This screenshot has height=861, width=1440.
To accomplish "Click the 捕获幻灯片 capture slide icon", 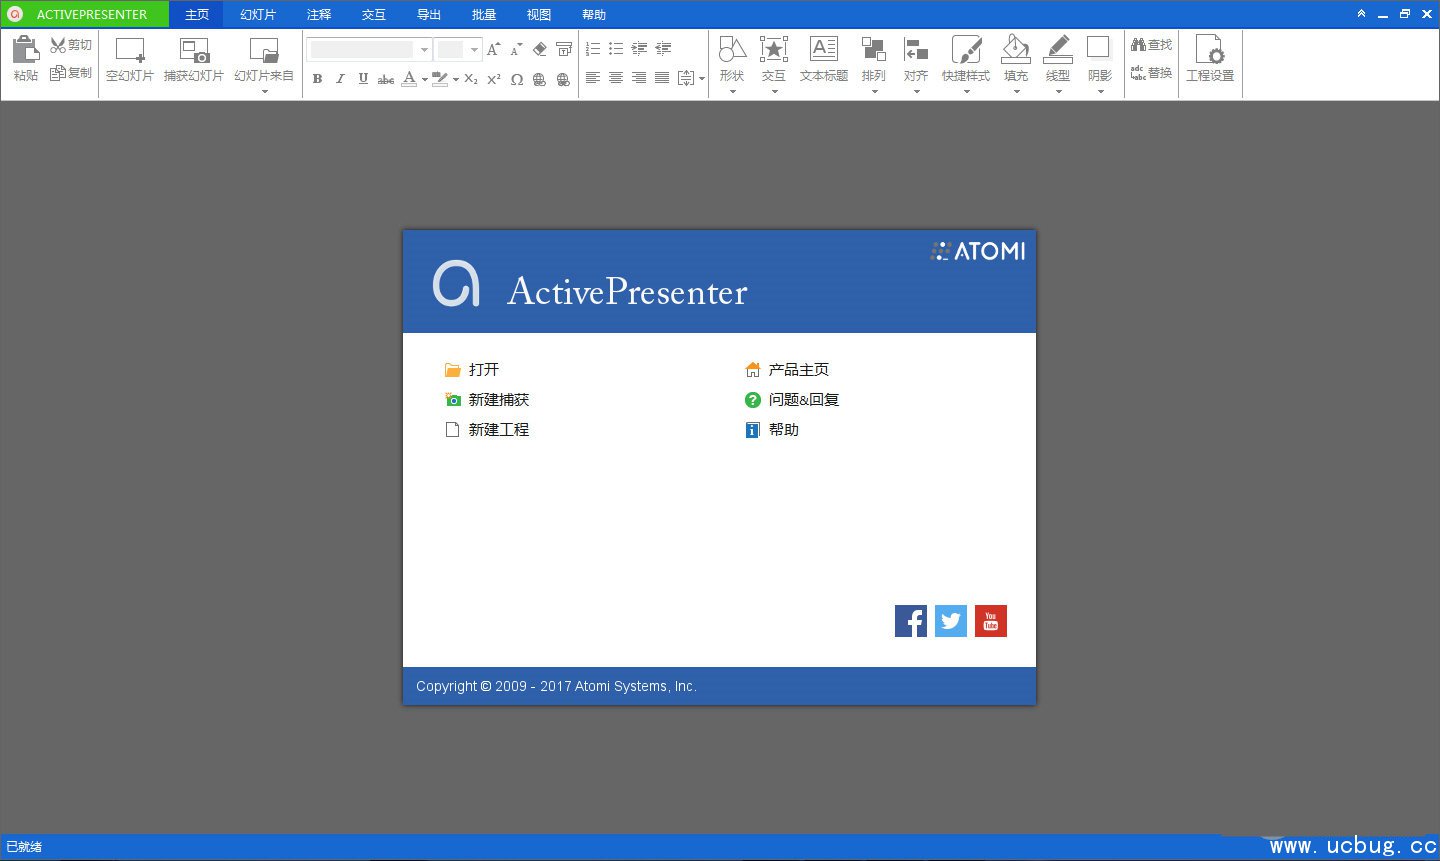I will (194, 50).
